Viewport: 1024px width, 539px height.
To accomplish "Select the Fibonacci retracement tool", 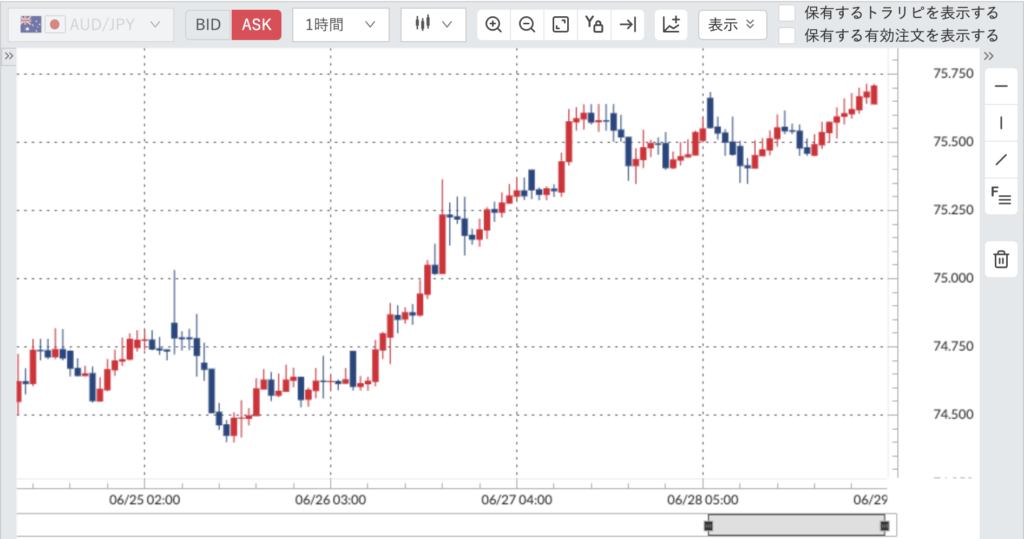I will pyautogui.click(x=1000, y=196).
